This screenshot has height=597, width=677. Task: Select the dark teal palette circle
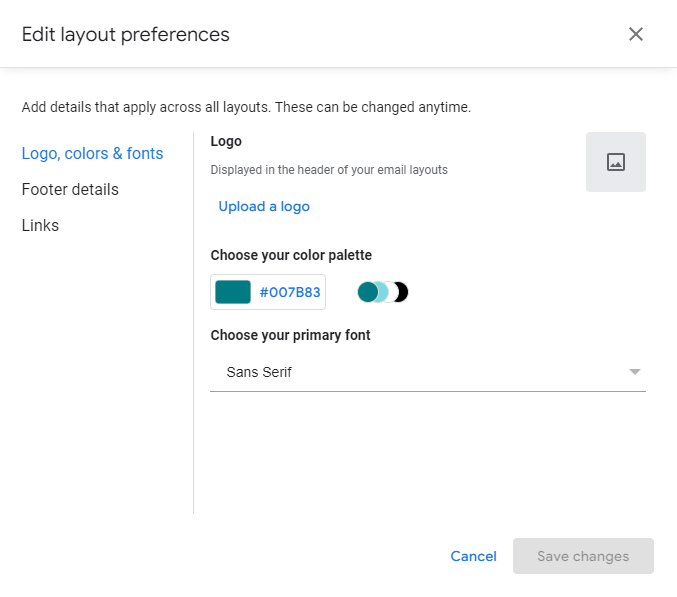coord(367,292)
